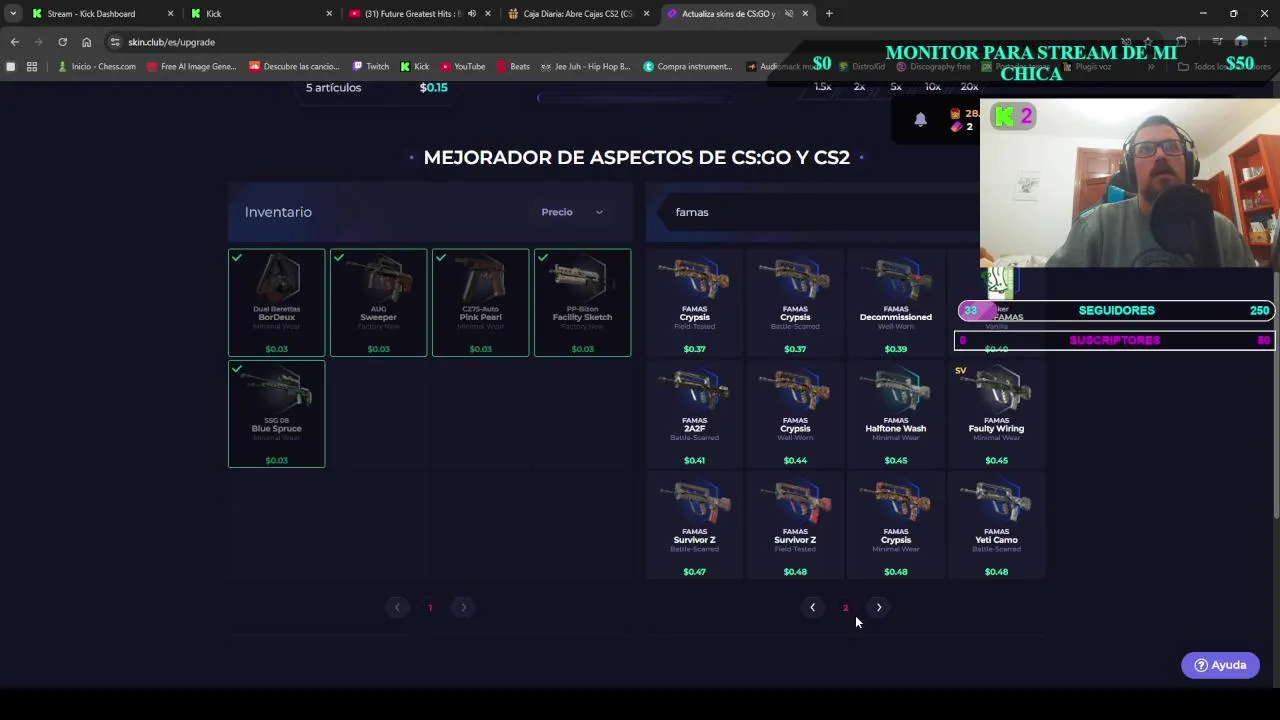Go back in browser history
The width and height of the screenshot is (1280, 720).
pos(14,42)
